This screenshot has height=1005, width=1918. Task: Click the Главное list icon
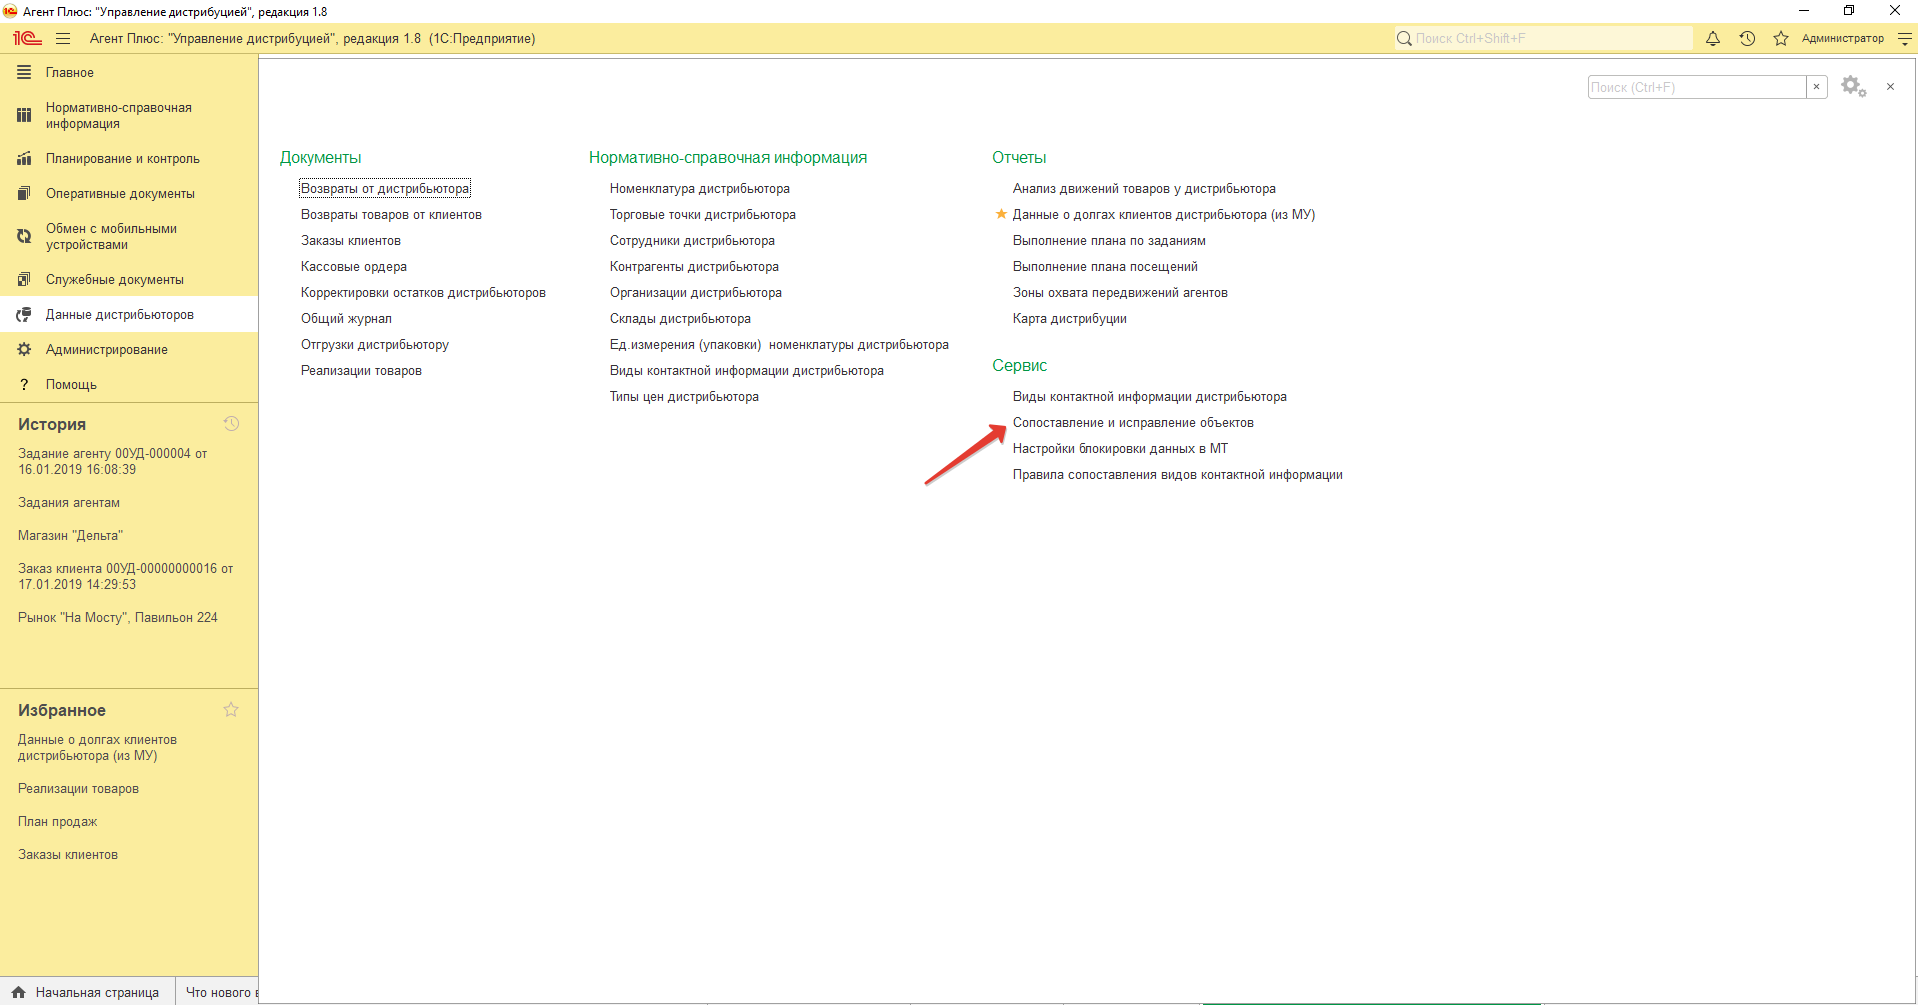tap(24, 72)
